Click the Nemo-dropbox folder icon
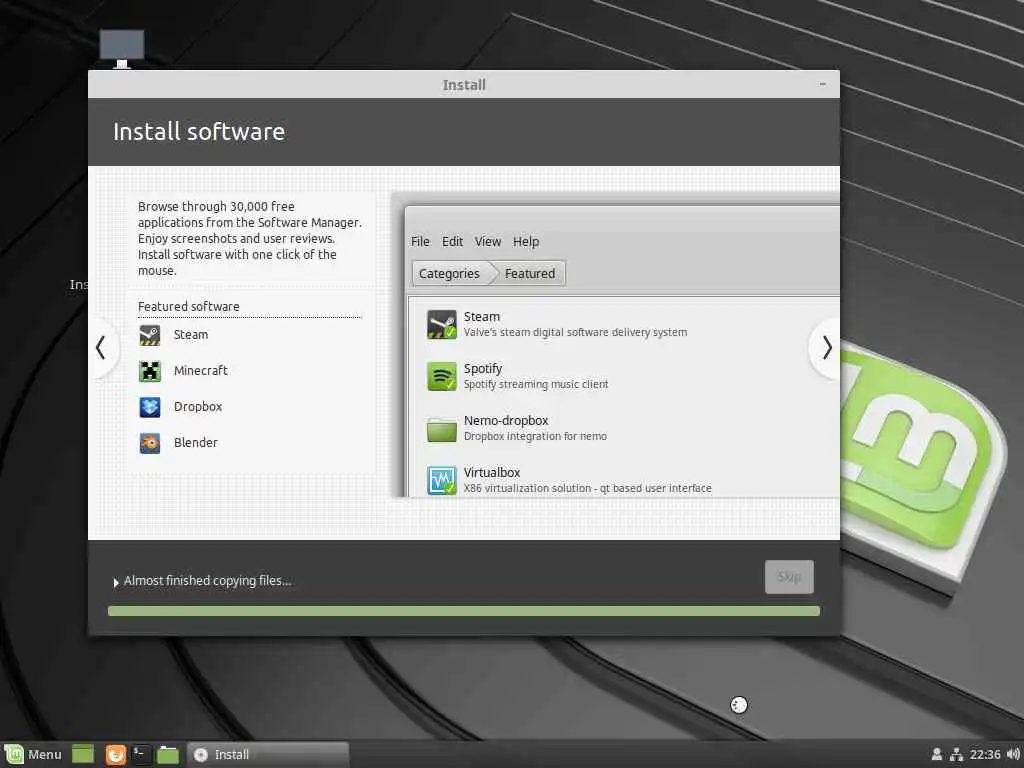1024x768 pixels. 441,428
